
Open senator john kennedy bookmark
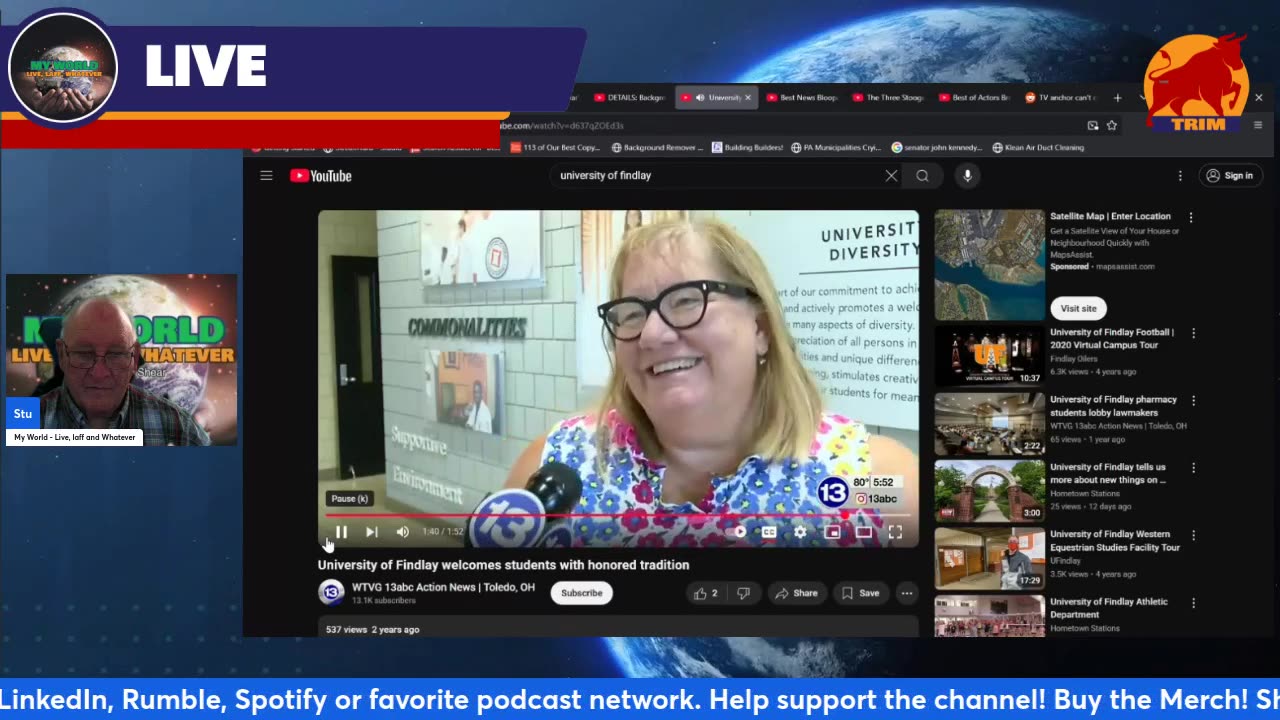(x=937, y=148)
